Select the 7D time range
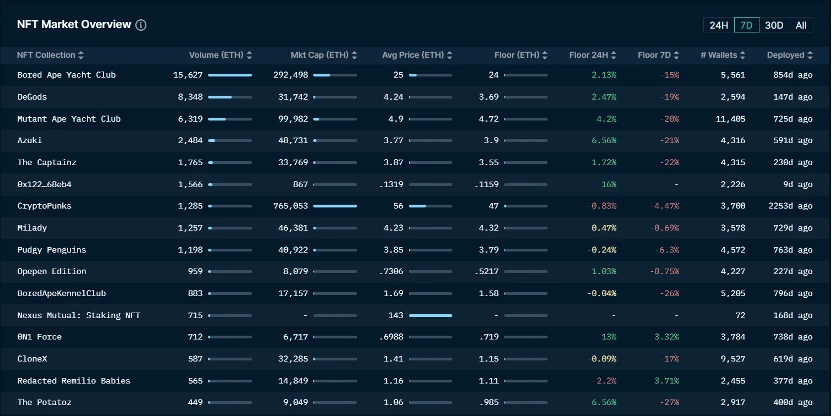The image size is (832, 416). [x=747, y=25]
